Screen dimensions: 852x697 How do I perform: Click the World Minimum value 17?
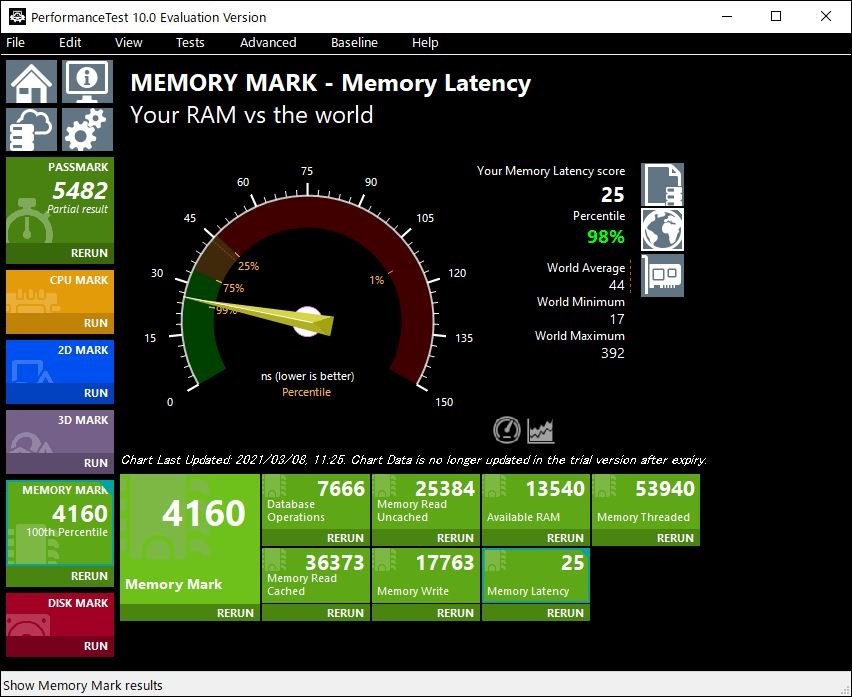pyautogui.click(x=617, y=319)
